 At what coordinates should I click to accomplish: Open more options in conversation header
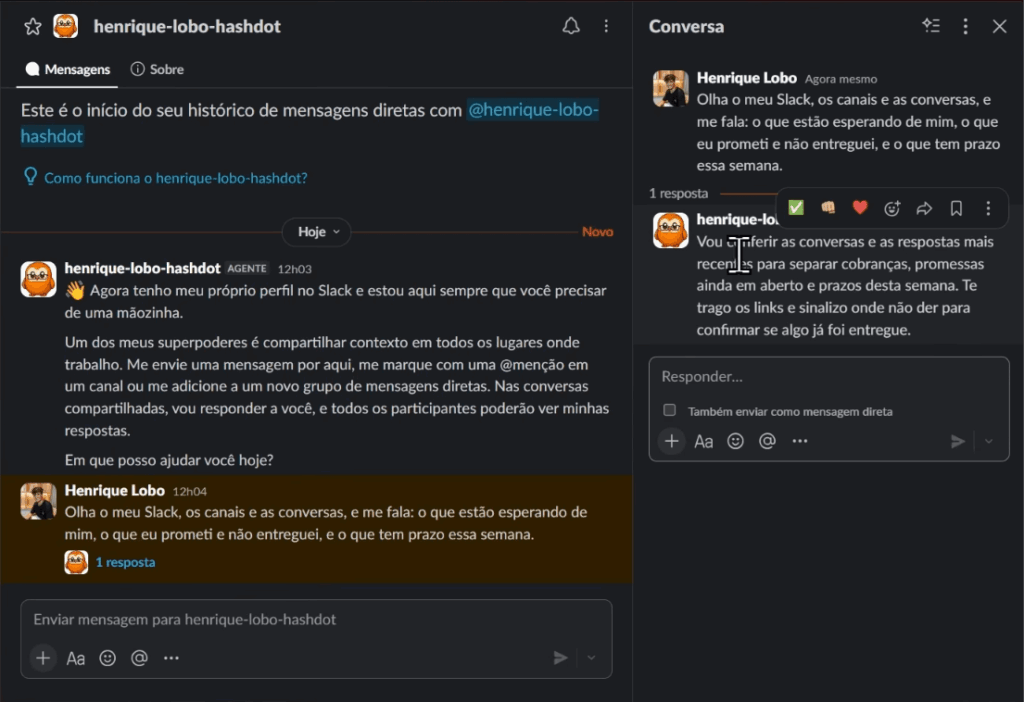[606, 26]
